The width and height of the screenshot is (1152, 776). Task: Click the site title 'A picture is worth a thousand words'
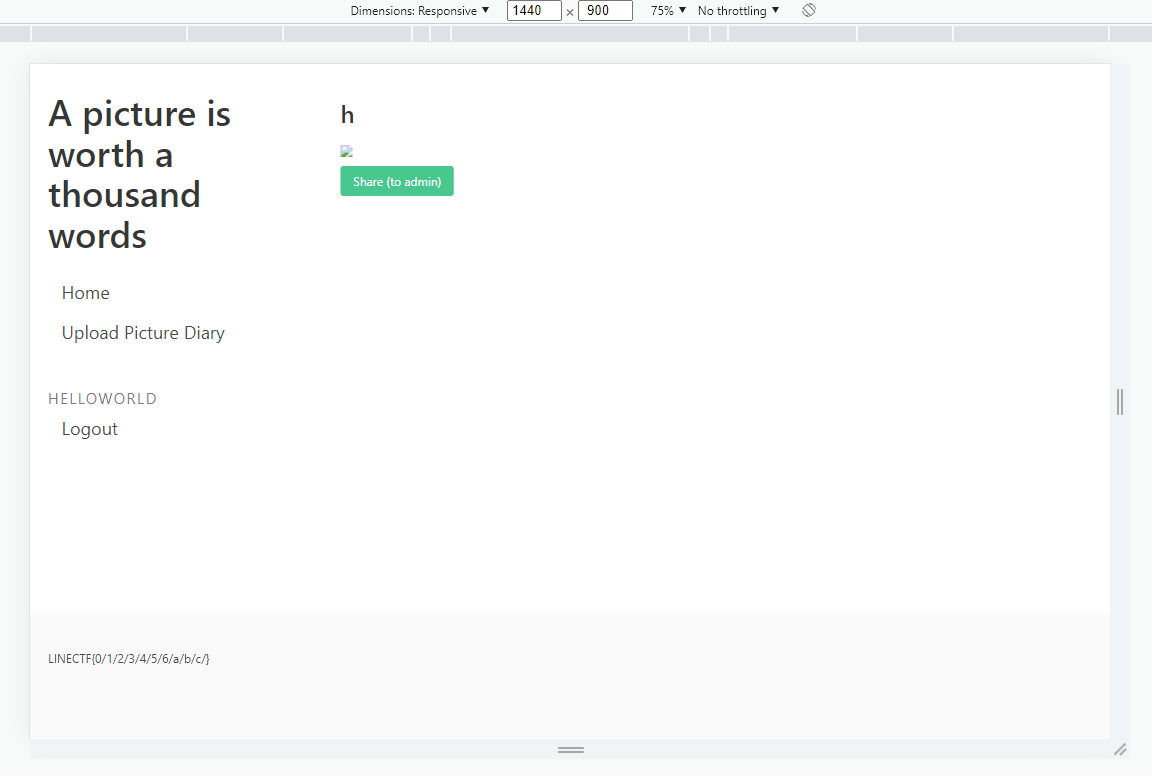tap(139, 175)
